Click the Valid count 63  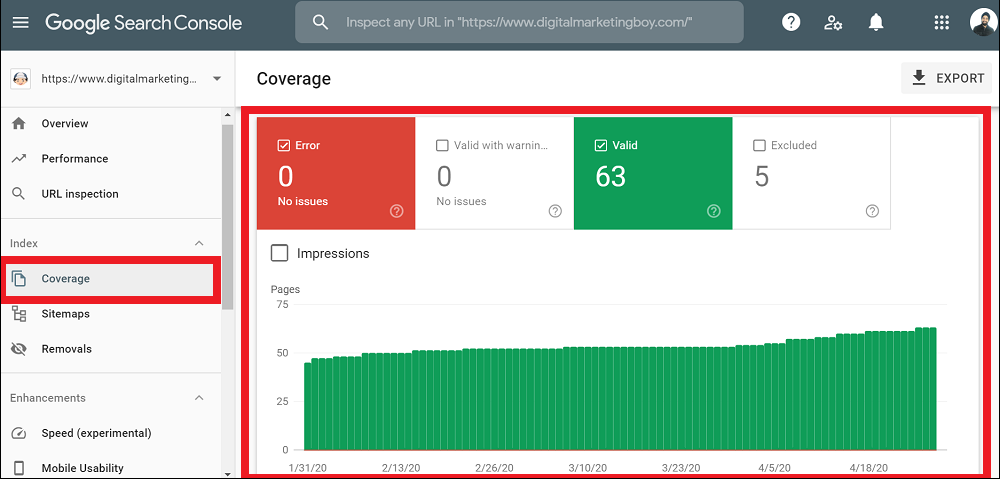coord(610,176)
